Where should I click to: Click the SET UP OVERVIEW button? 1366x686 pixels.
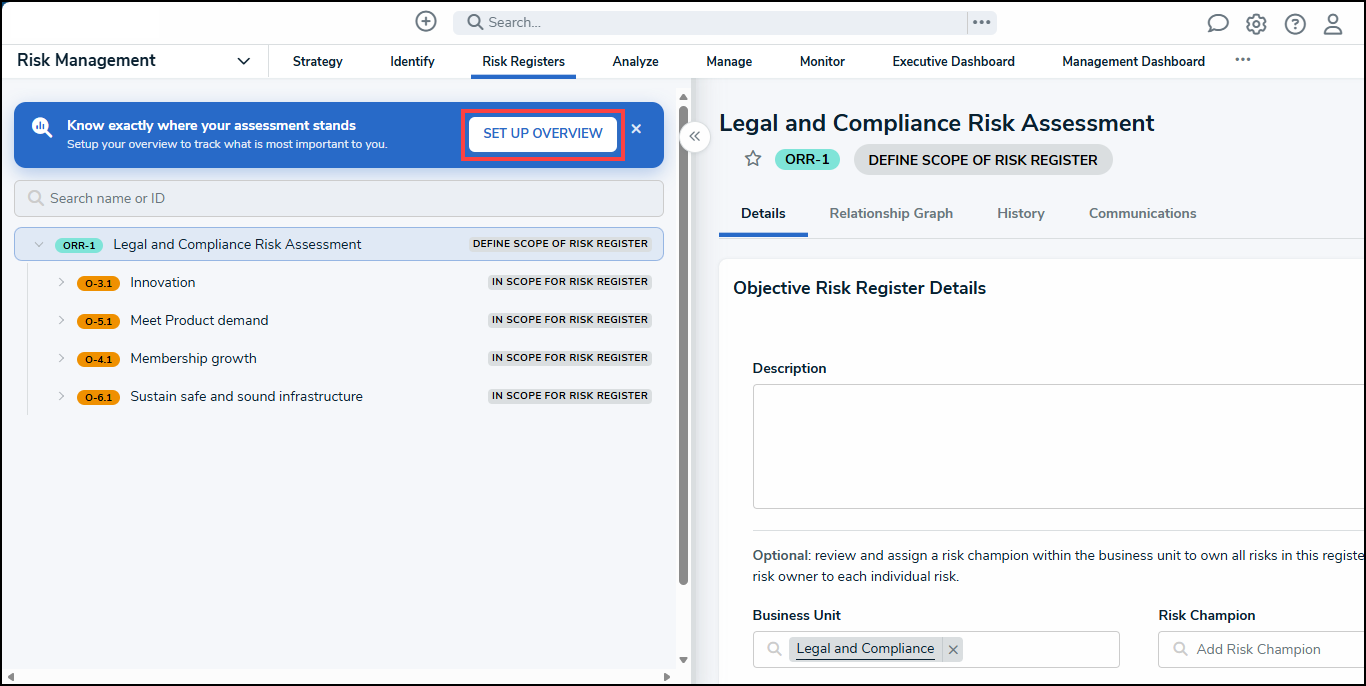[x=543, y=134]
